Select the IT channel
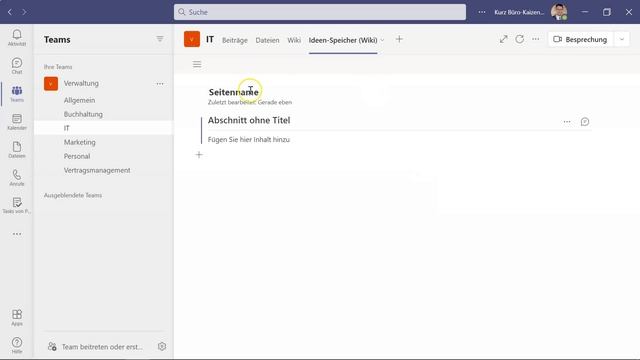Viewport: 640px width, 360px height. click(104, 128)
